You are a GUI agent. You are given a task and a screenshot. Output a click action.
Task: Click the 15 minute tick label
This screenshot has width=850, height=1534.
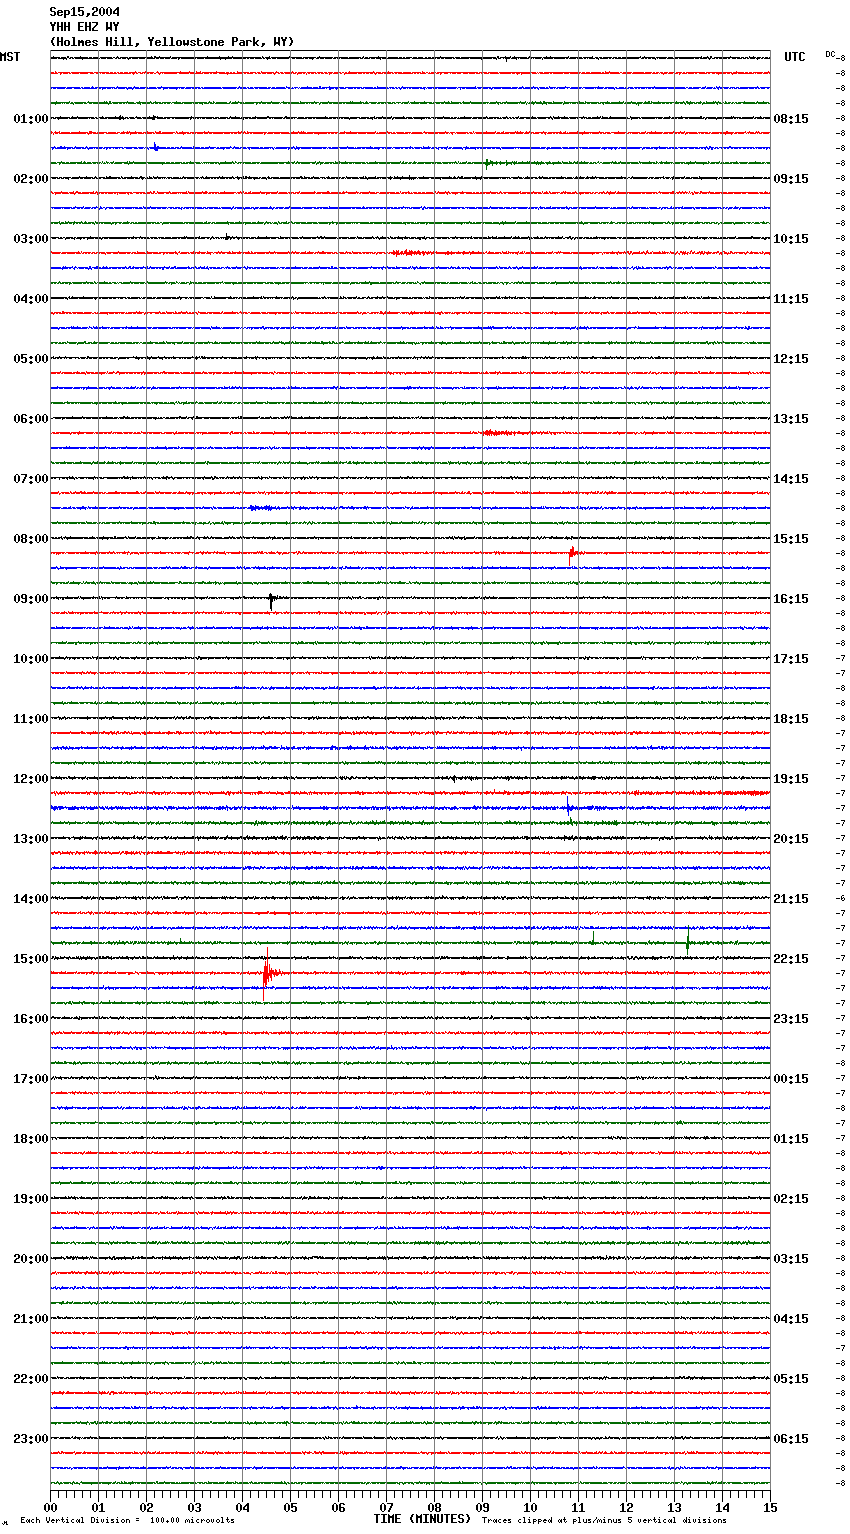pos(770,1508)
